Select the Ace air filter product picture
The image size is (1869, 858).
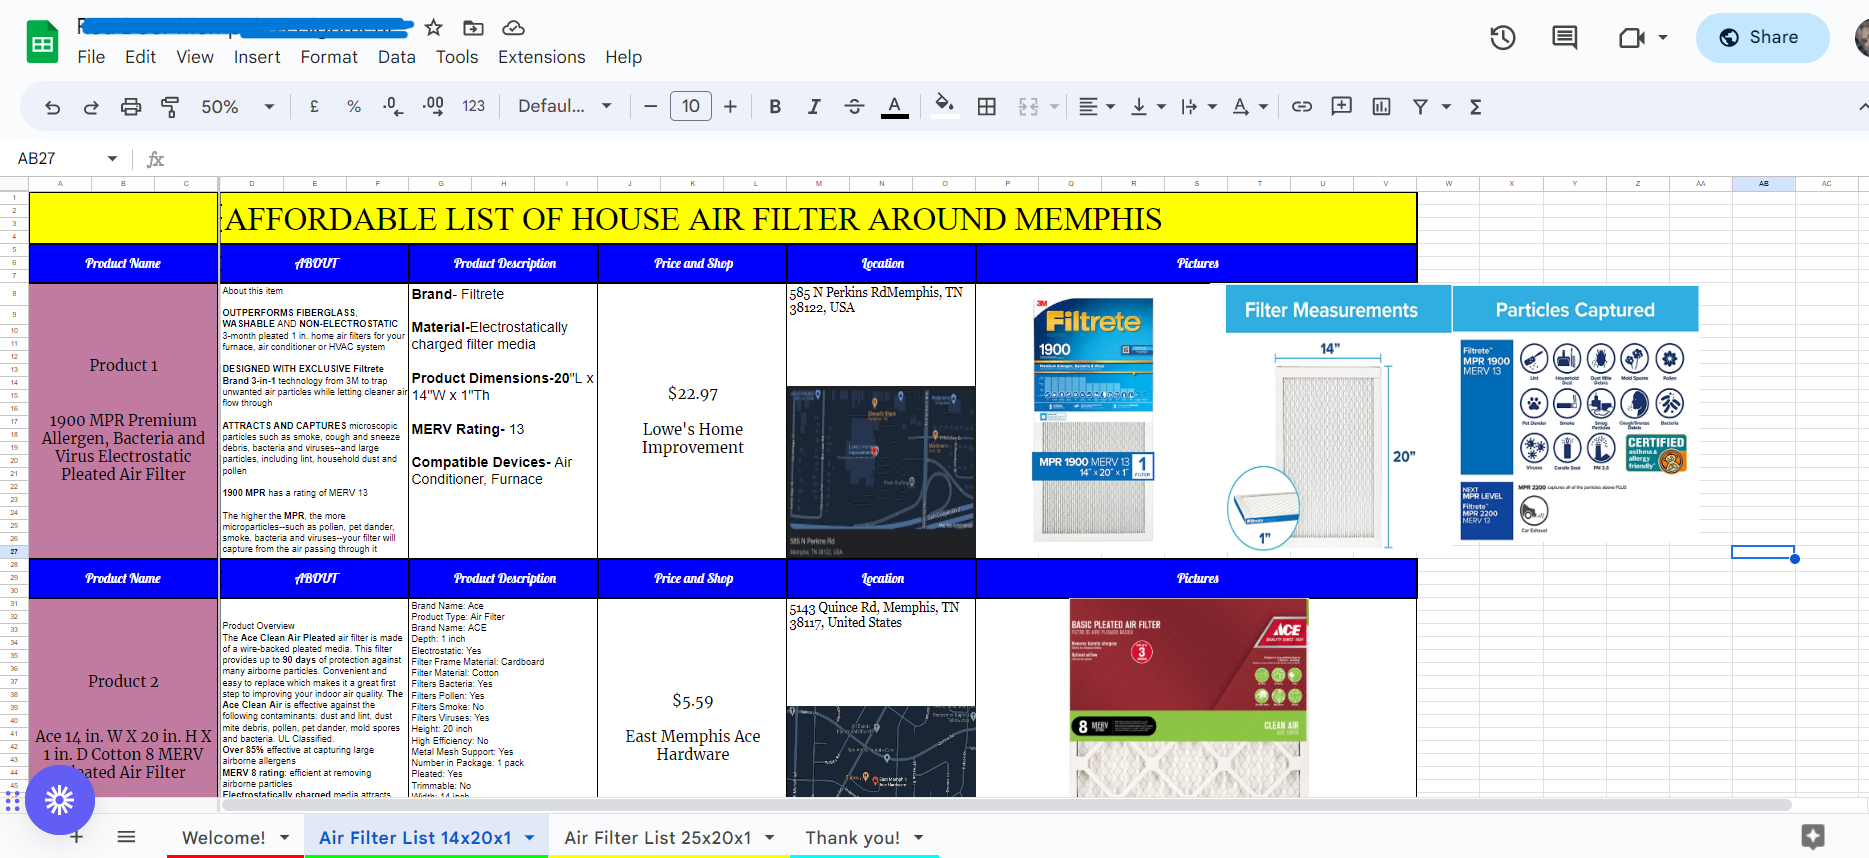click(x=1189, y=698)
